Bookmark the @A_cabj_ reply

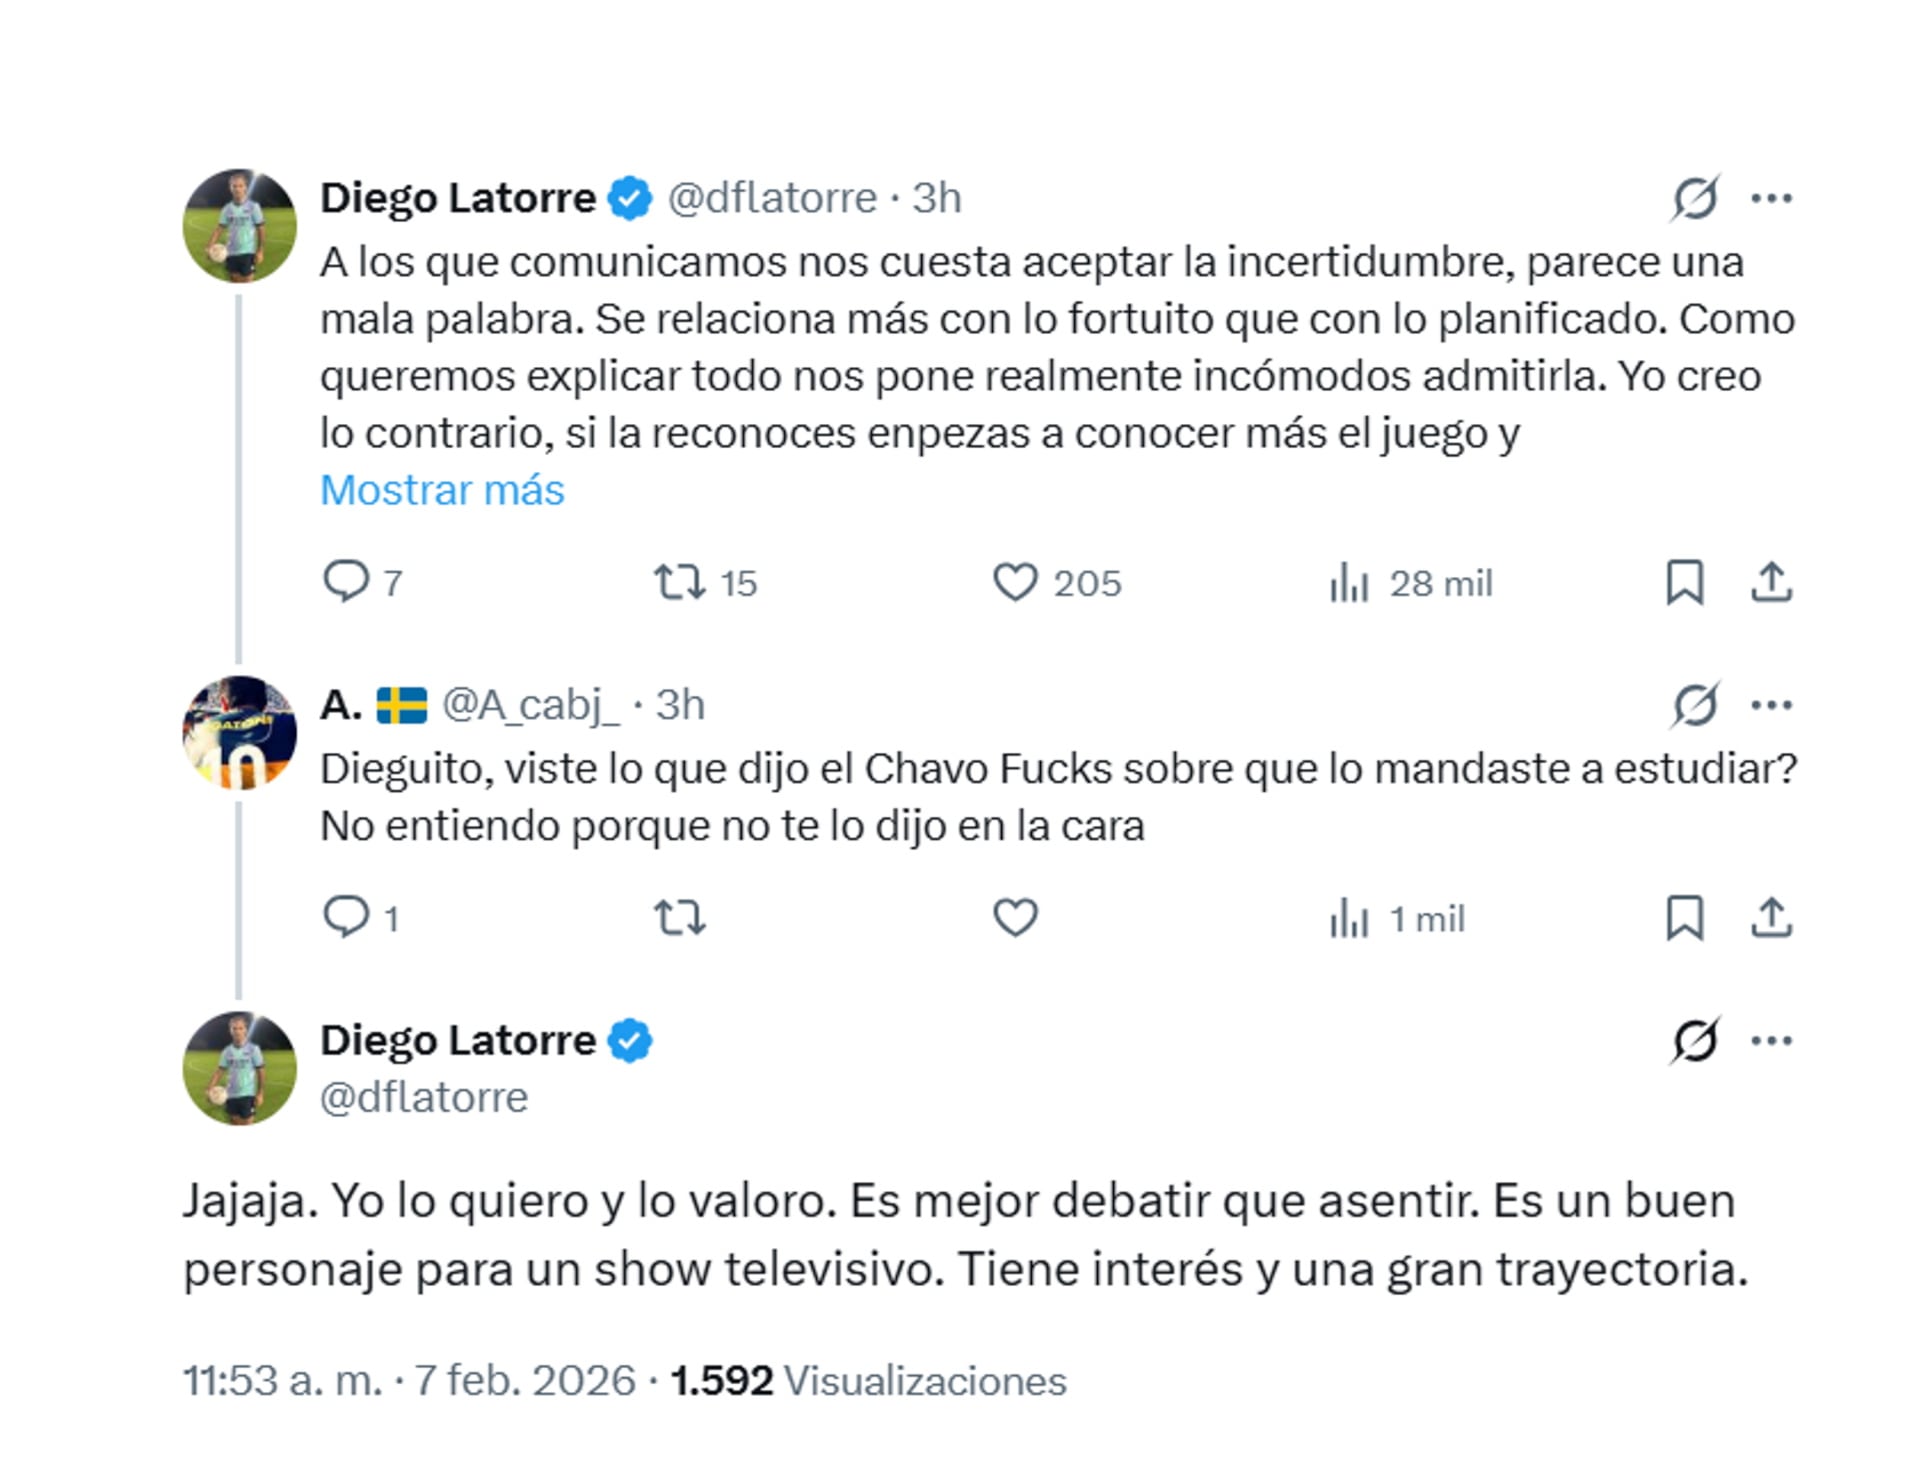pos(1685,917)
